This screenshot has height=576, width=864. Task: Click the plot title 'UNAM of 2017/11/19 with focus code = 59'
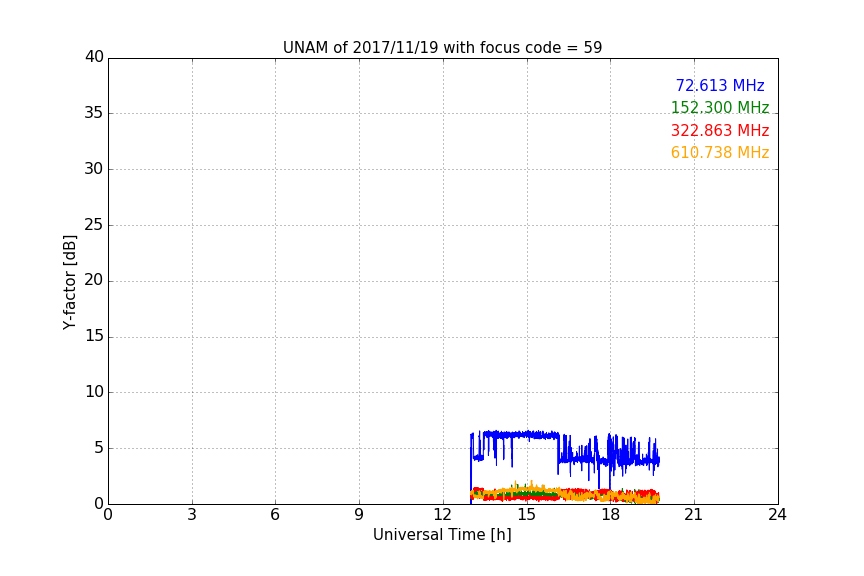coord(442,48)
